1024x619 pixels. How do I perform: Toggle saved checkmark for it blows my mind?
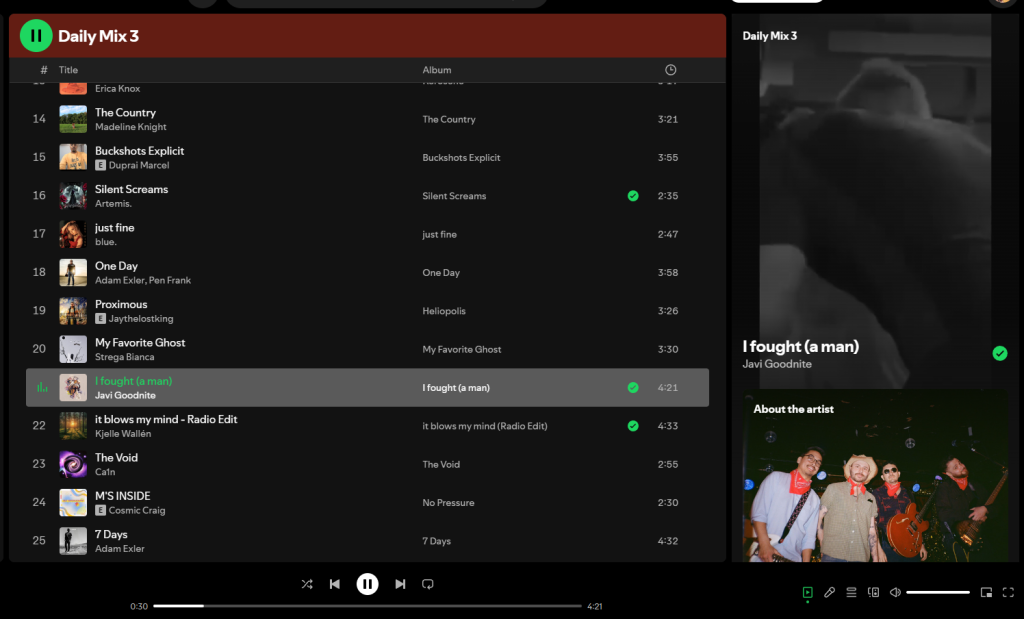coord(633,426)
